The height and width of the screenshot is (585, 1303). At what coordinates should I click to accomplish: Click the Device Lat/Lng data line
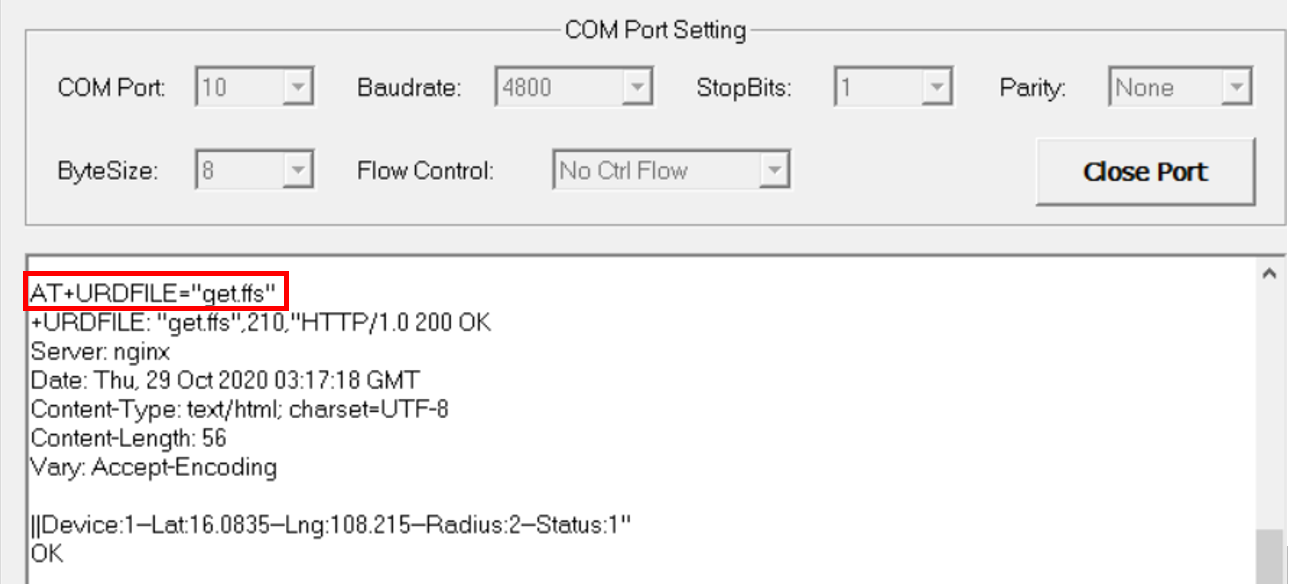click(x=330, y=524)
